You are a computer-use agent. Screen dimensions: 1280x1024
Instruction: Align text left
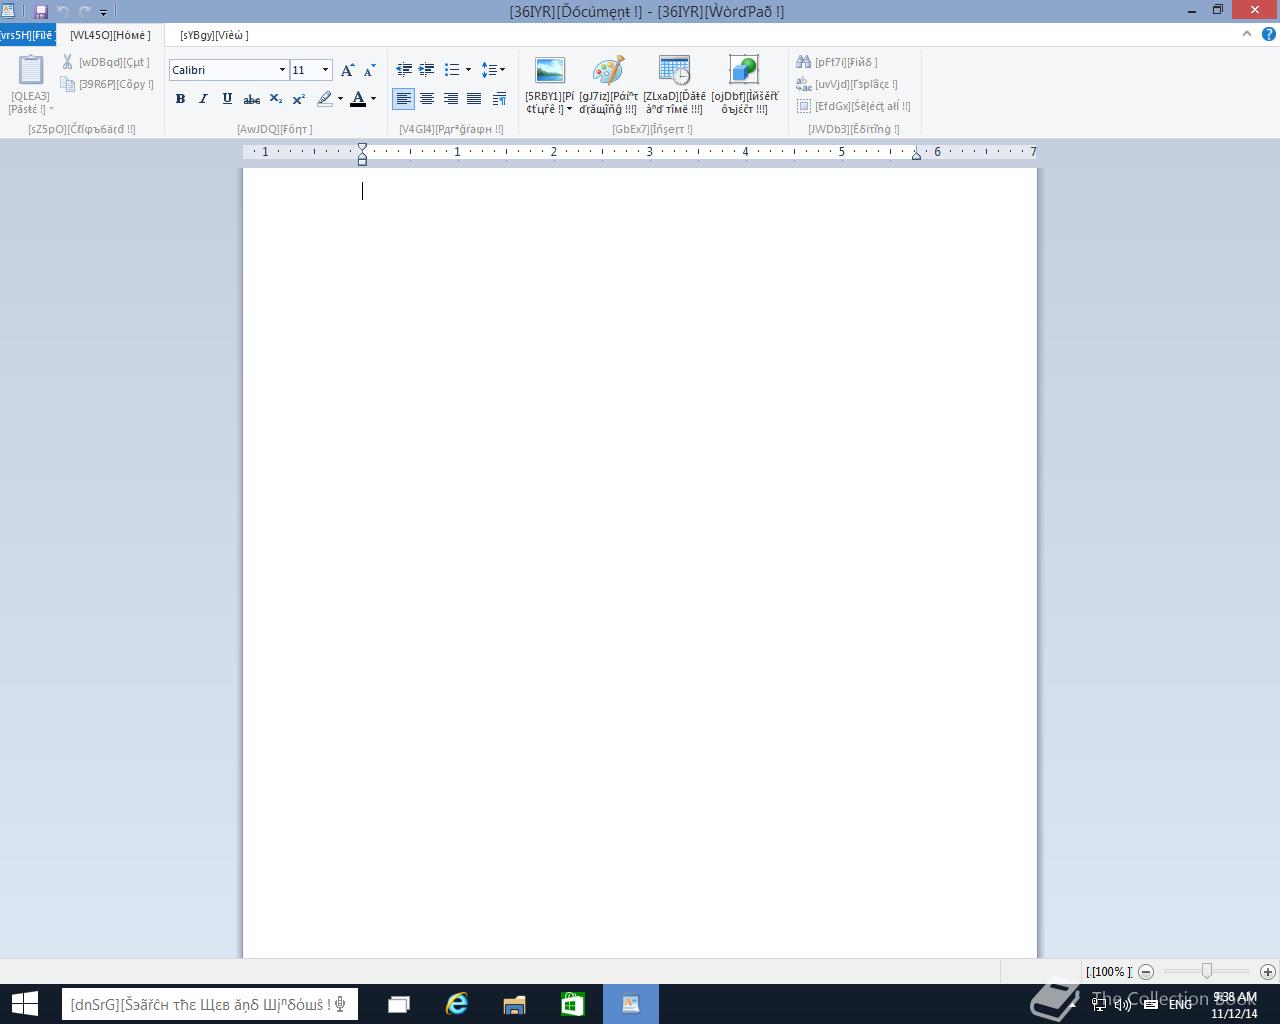point(403,98)
